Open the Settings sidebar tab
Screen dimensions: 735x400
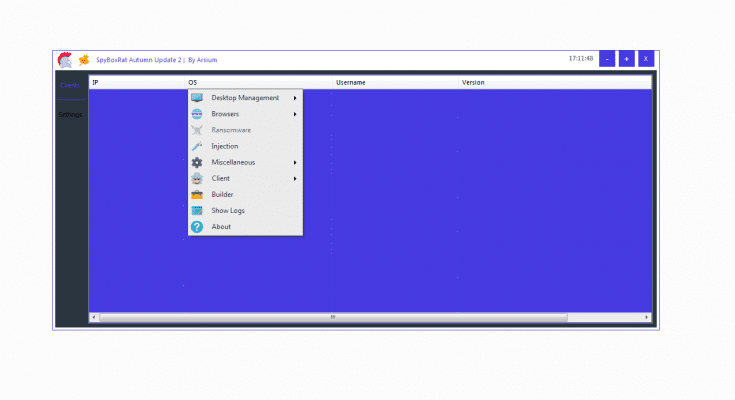[x=70, y=115]
